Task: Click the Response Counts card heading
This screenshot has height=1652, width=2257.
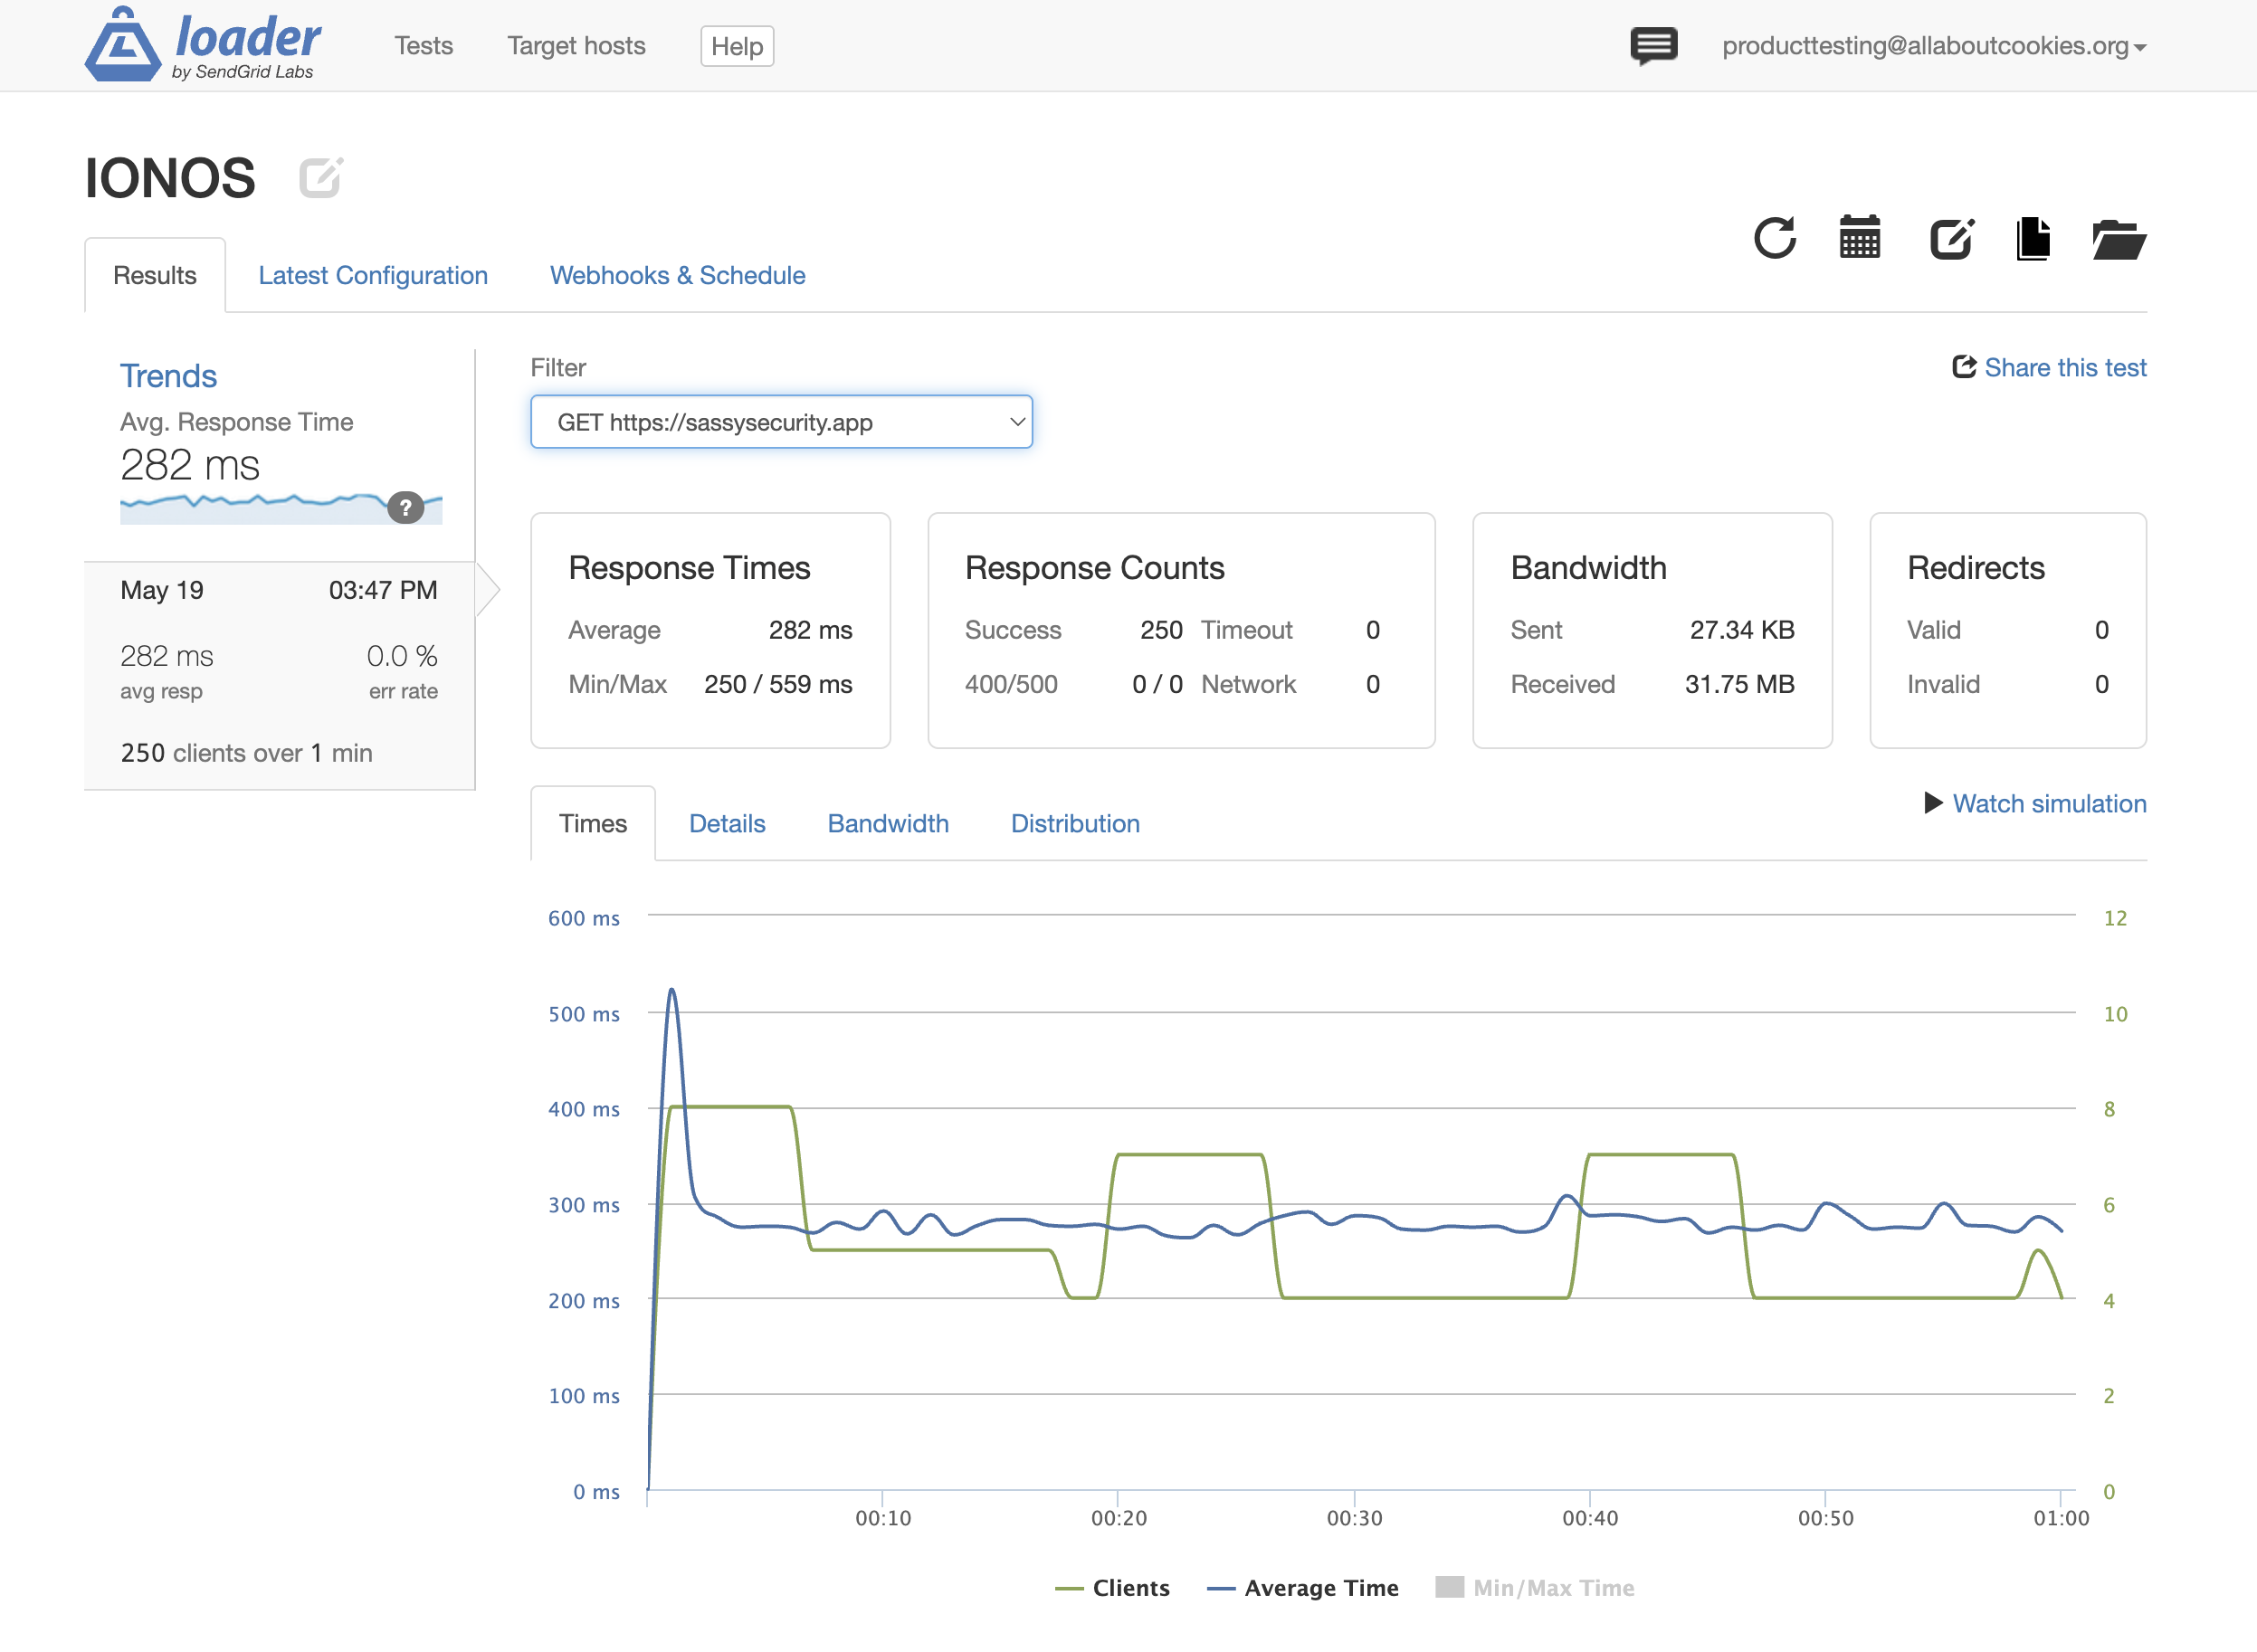Action: coord(1094,568)
